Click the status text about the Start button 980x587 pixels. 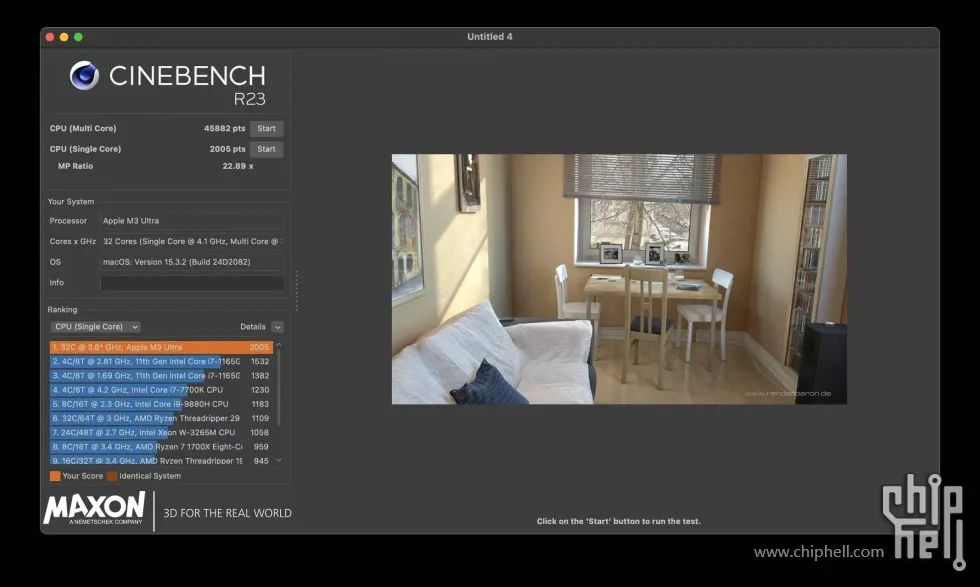[x=619, y=521]
